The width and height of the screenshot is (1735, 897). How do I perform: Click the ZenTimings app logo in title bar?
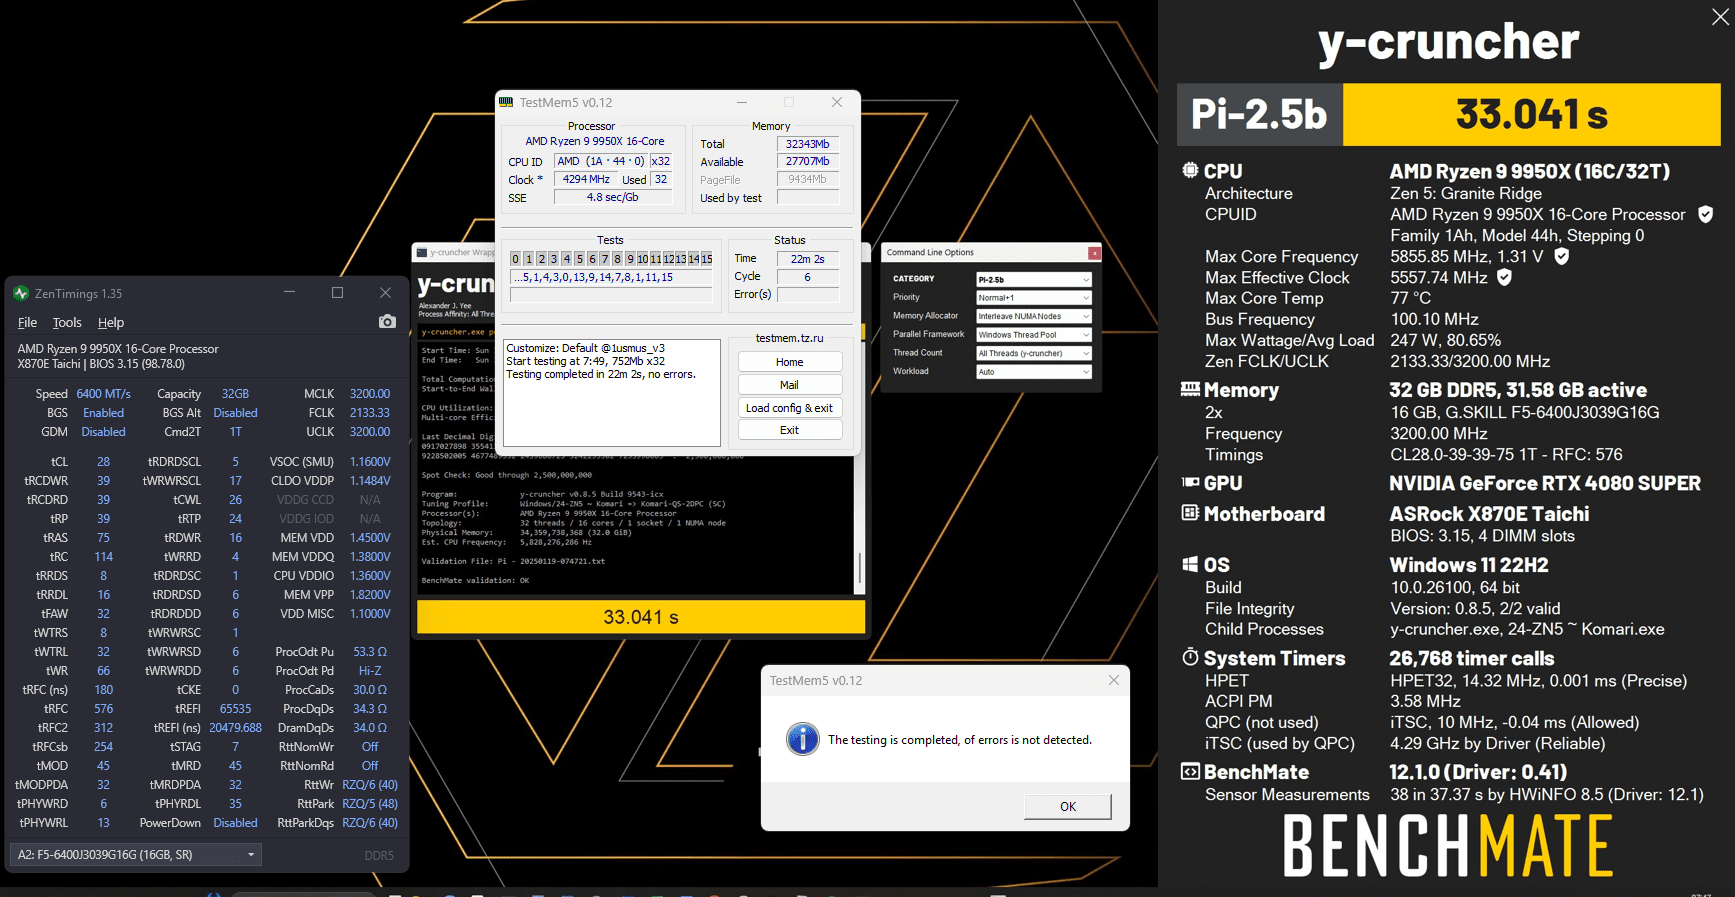pyautogui.click(x=21, y=293)
